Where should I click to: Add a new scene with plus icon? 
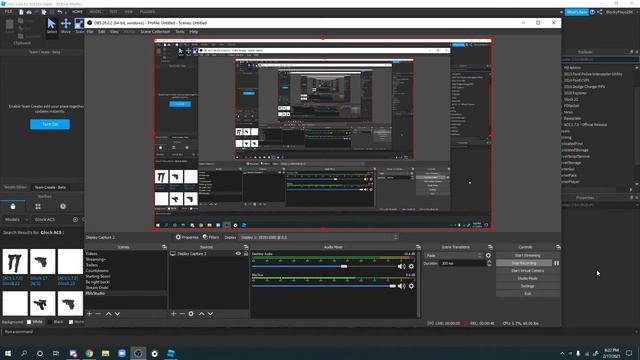click(89, 313)
